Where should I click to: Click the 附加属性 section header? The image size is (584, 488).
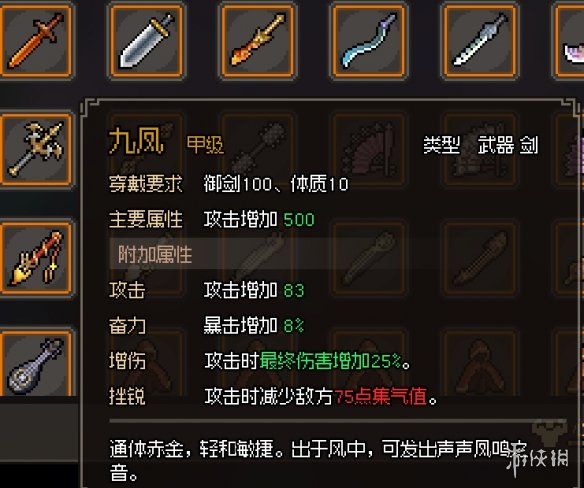pos(155,255)
